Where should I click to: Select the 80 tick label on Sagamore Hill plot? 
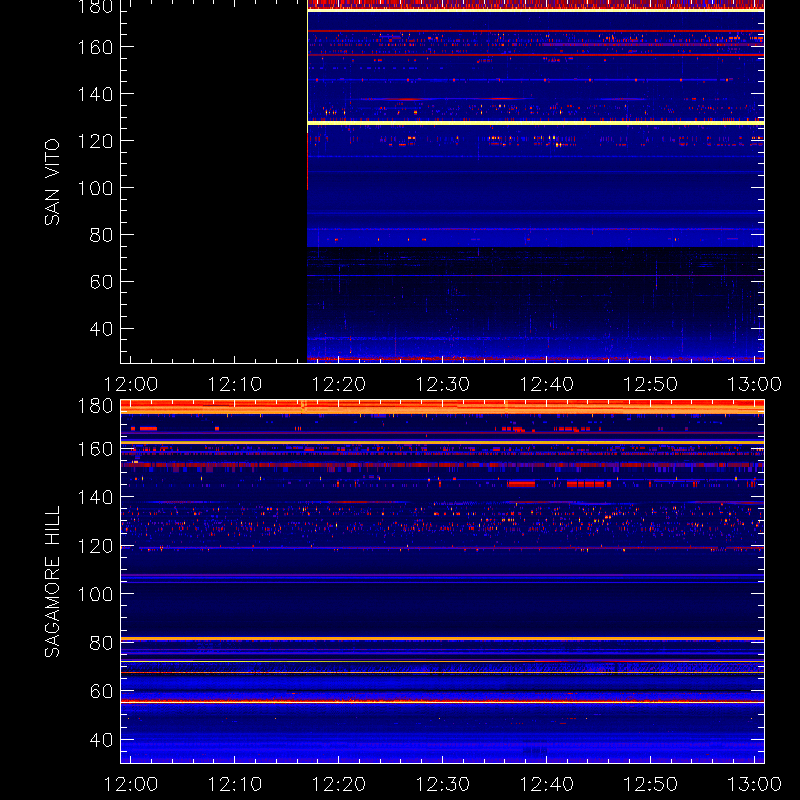[101, 642]
